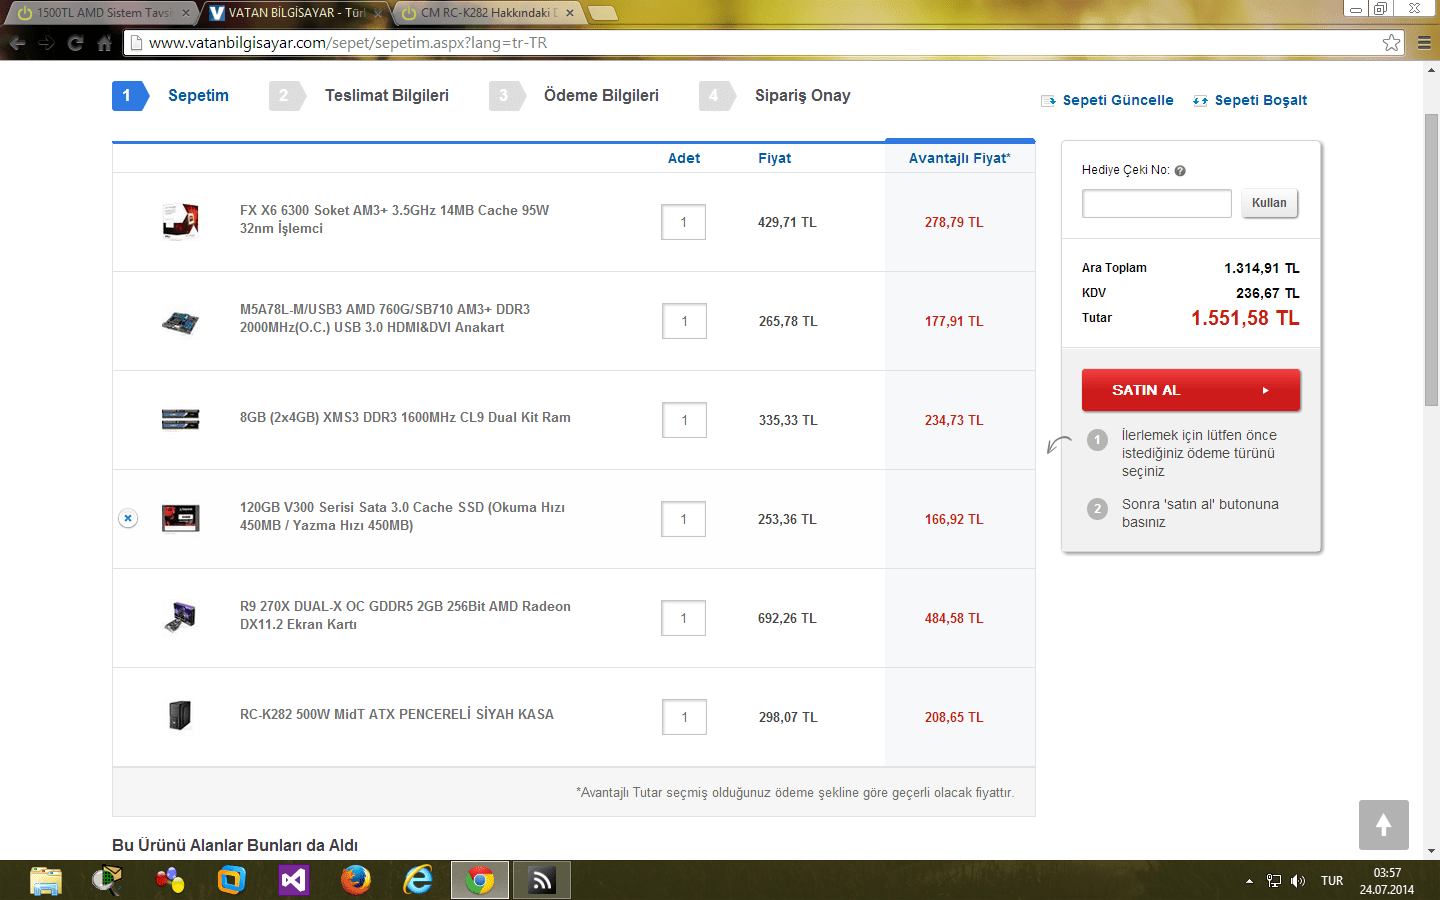This screenshot has width=1440, height=900.
Task: Click the R9 270X graphics card thumbnail
Action: [x=181, y=617]
